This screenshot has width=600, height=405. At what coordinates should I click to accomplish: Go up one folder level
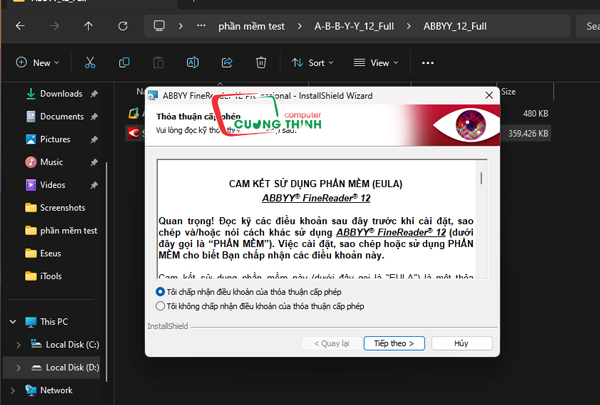88,26
